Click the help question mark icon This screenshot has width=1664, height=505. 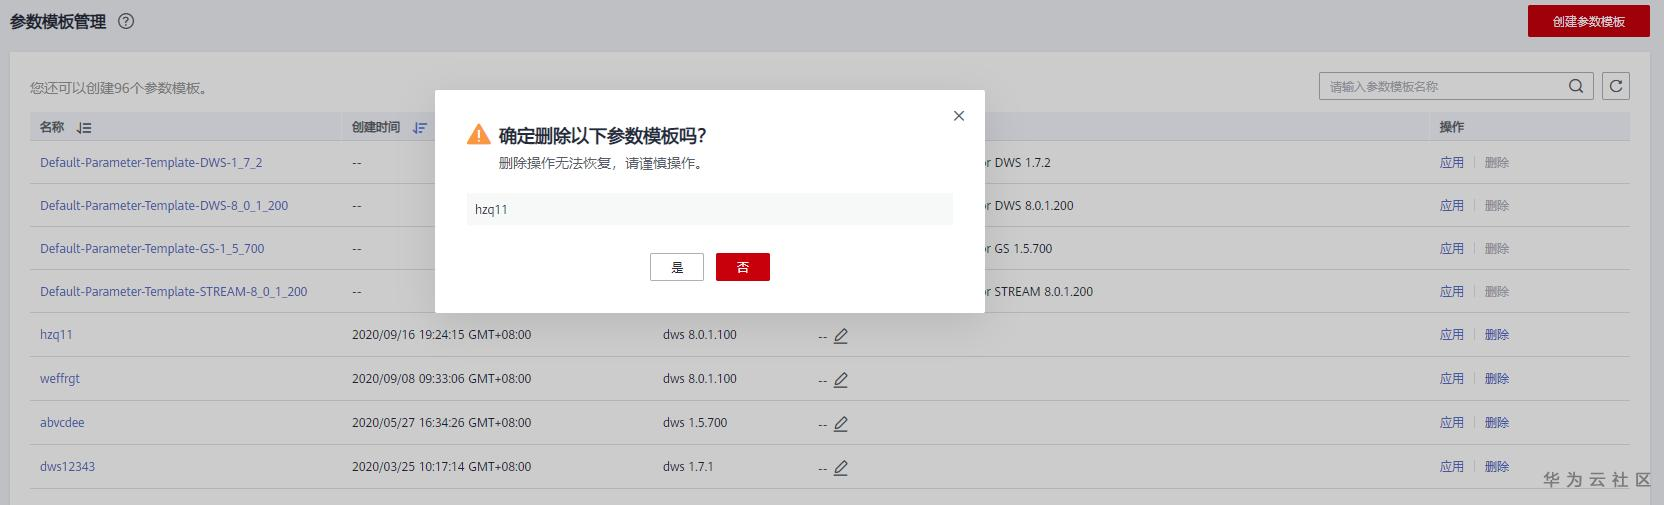(126, 21)
